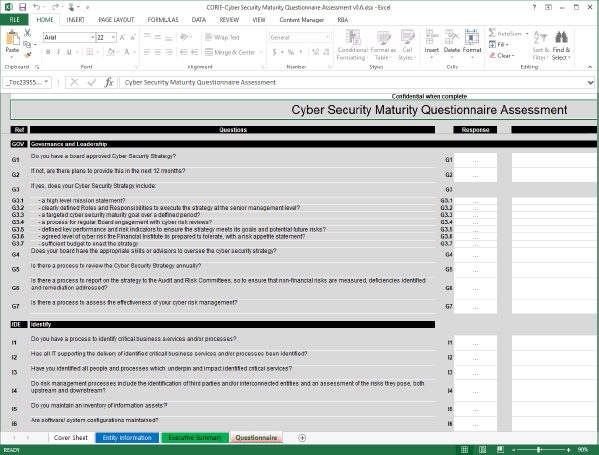Switch to PAGE LAYOUT ribbon tab
The width and height of the screenshot is (599, 455).
coord(116,19)
